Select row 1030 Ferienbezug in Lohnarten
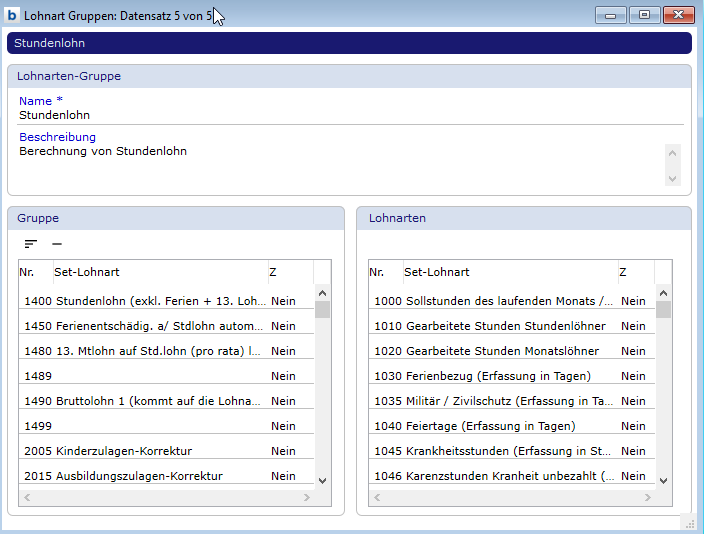 510,376
